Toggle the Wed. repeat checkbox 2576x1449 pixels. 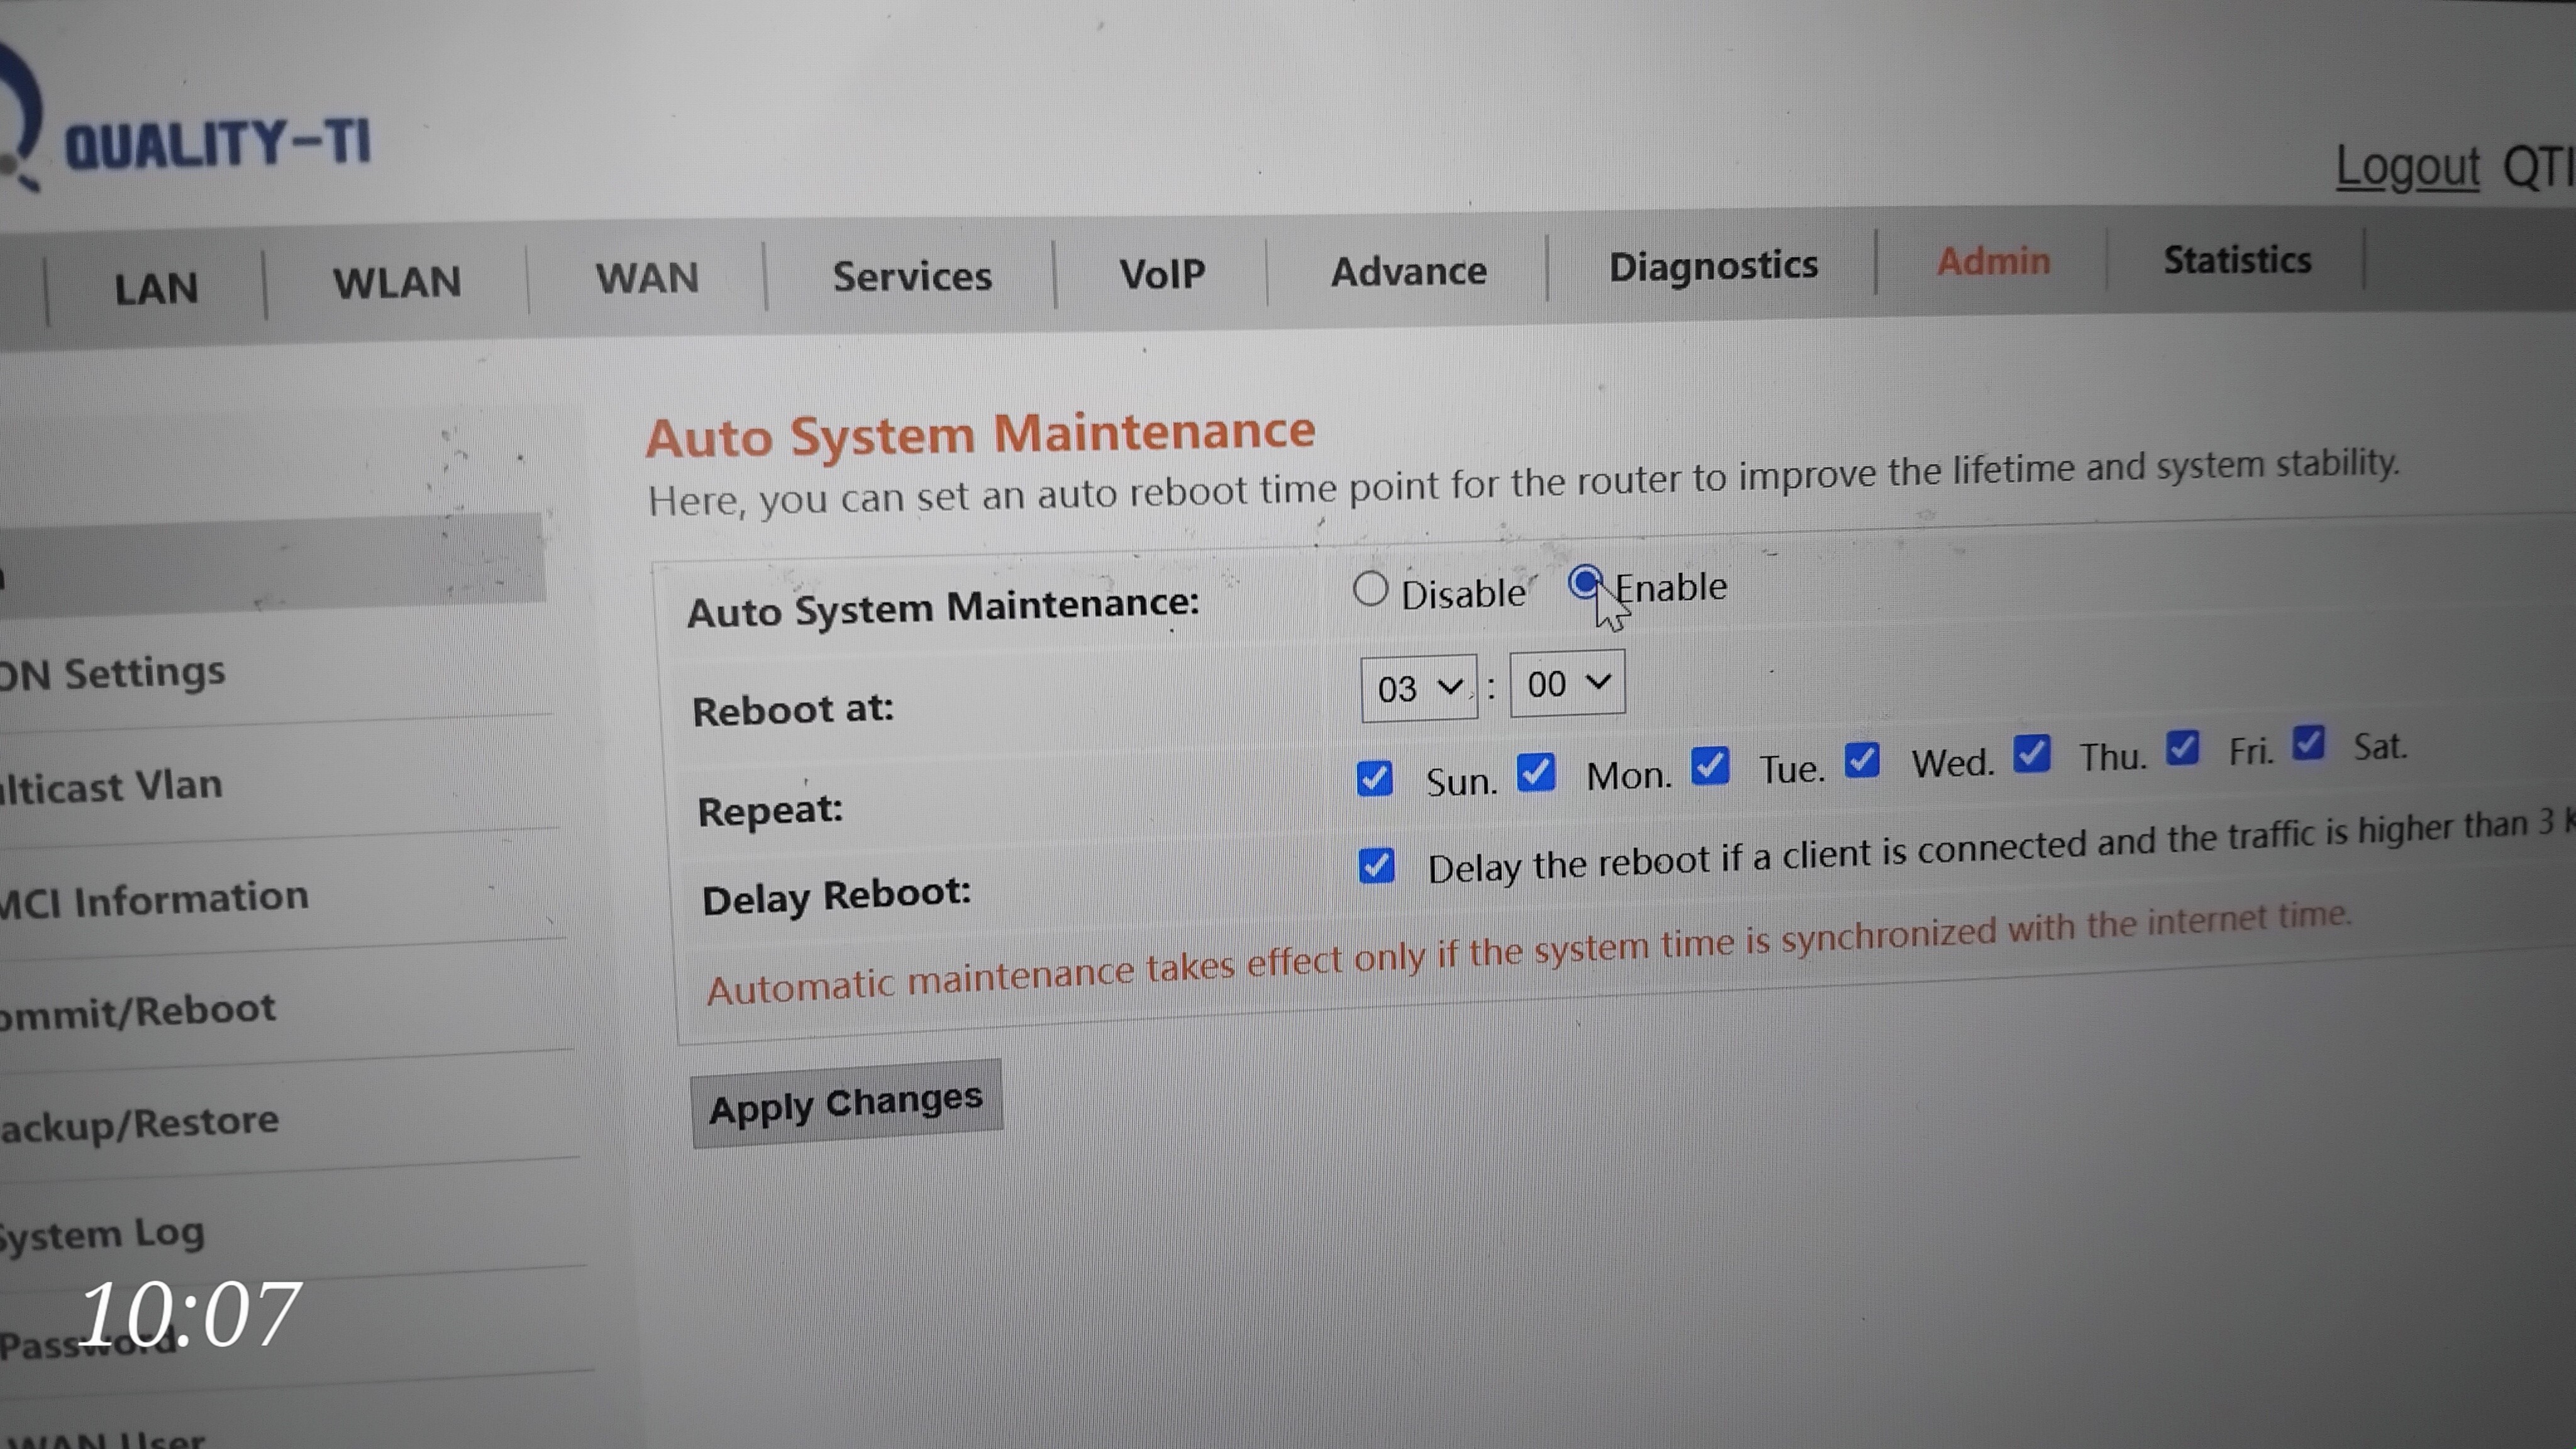[x=1861, y=760]
